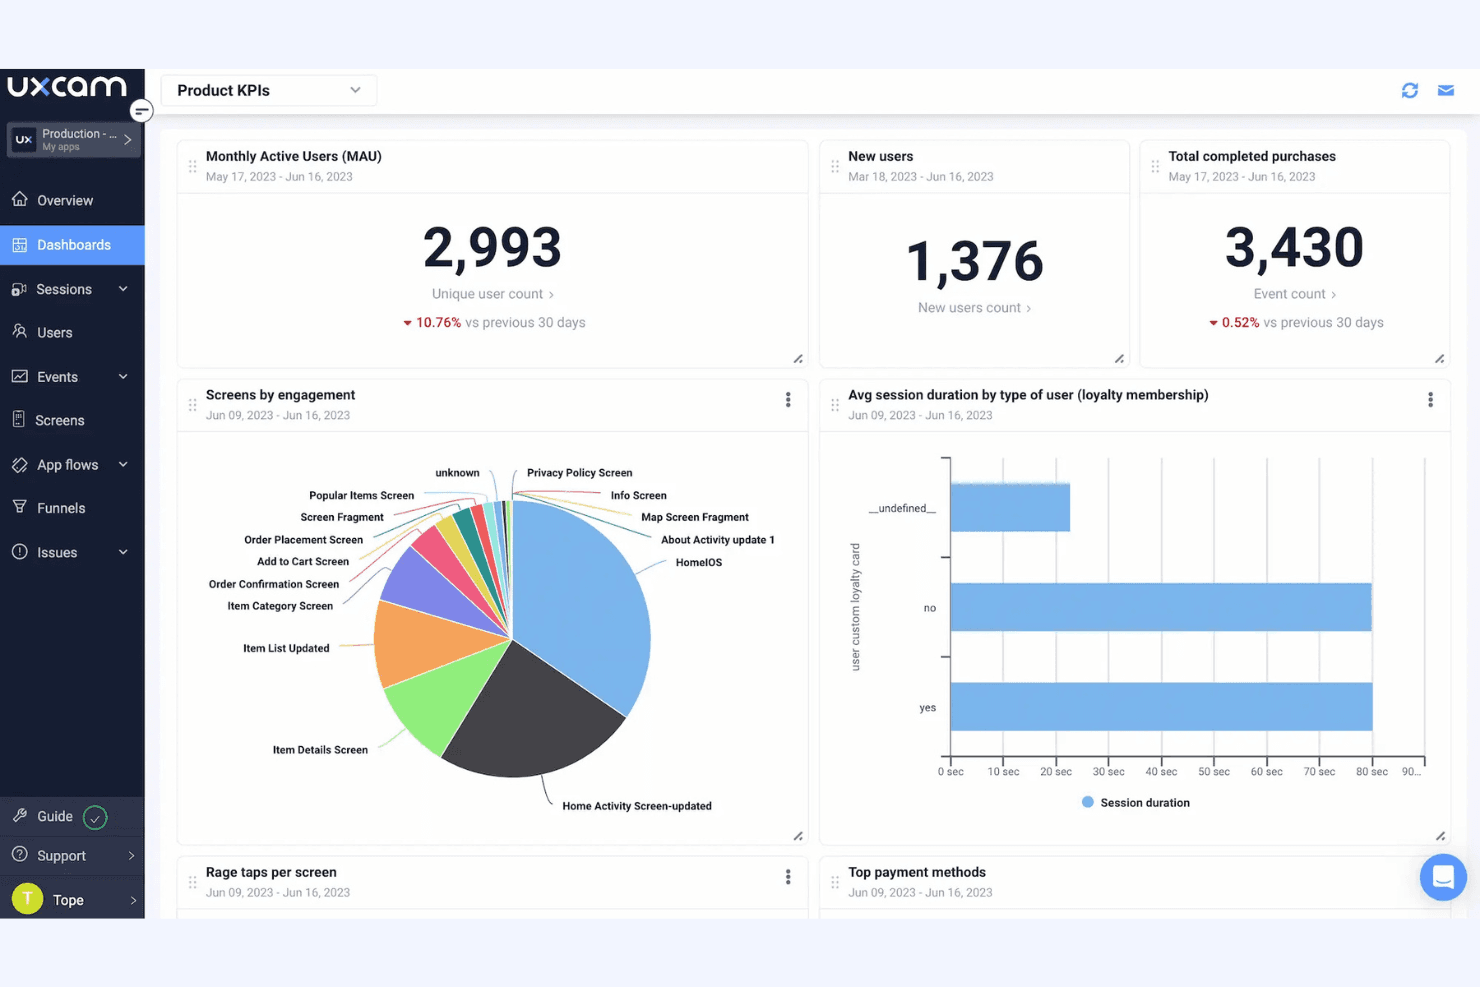Open the New users count link

click(975, 308)
